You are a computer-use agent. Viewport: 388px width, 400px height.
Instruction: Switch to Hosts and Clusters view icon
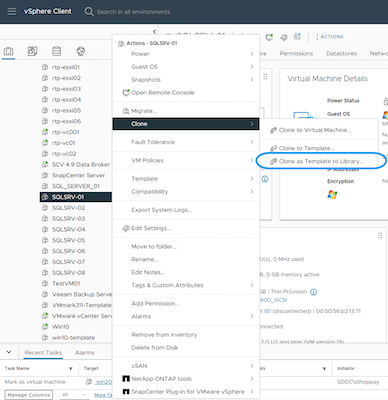click(8, 51)
